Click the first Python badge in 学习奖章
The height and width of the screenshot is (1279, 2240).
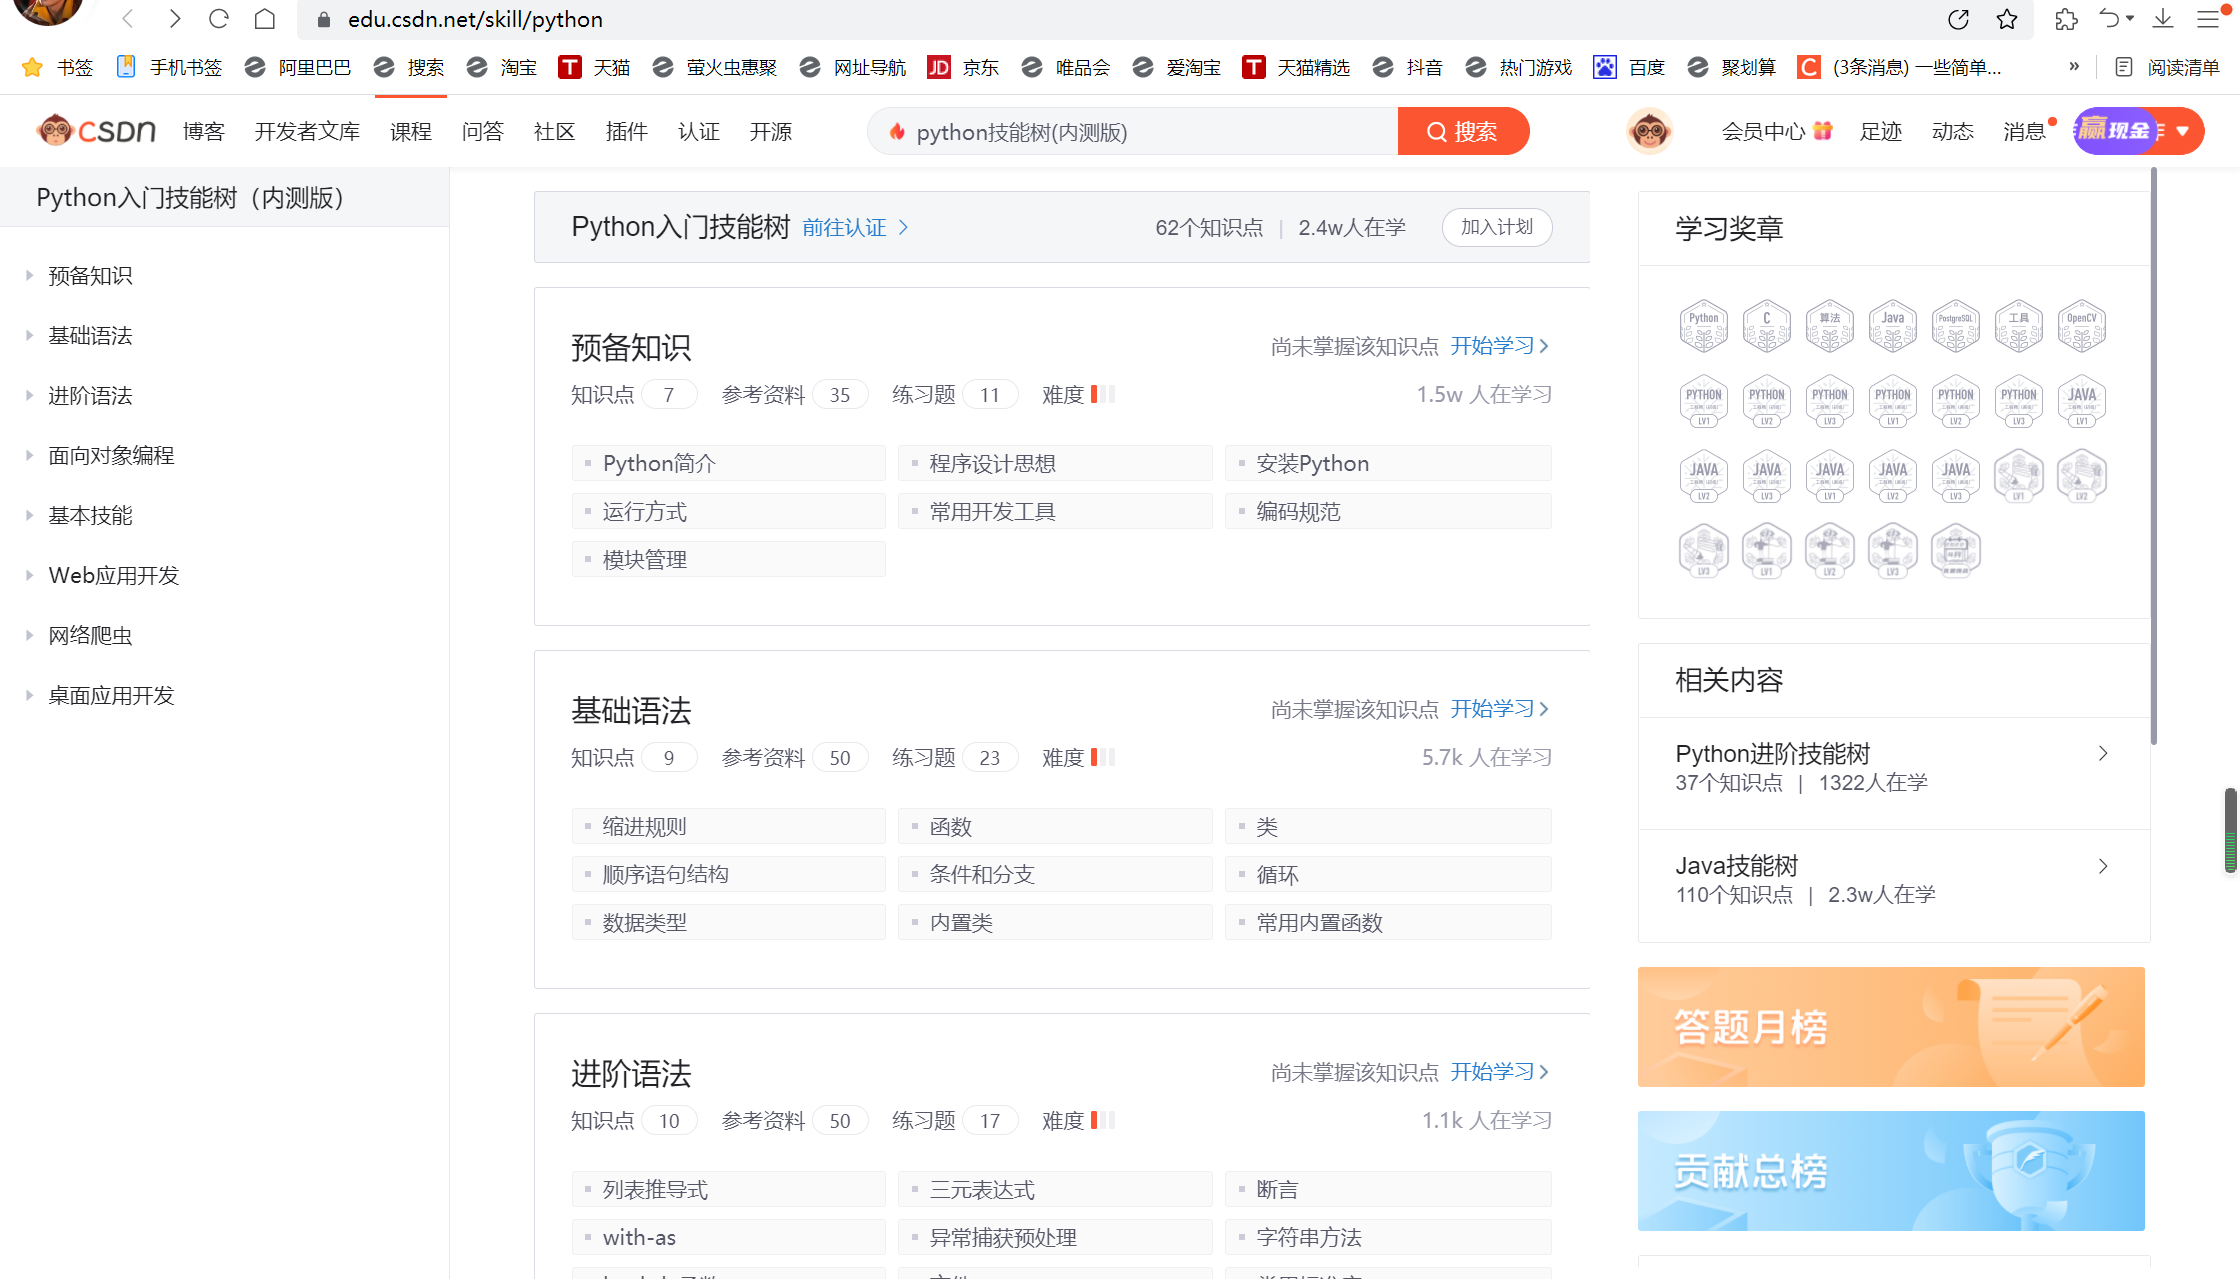(1703, 326)
